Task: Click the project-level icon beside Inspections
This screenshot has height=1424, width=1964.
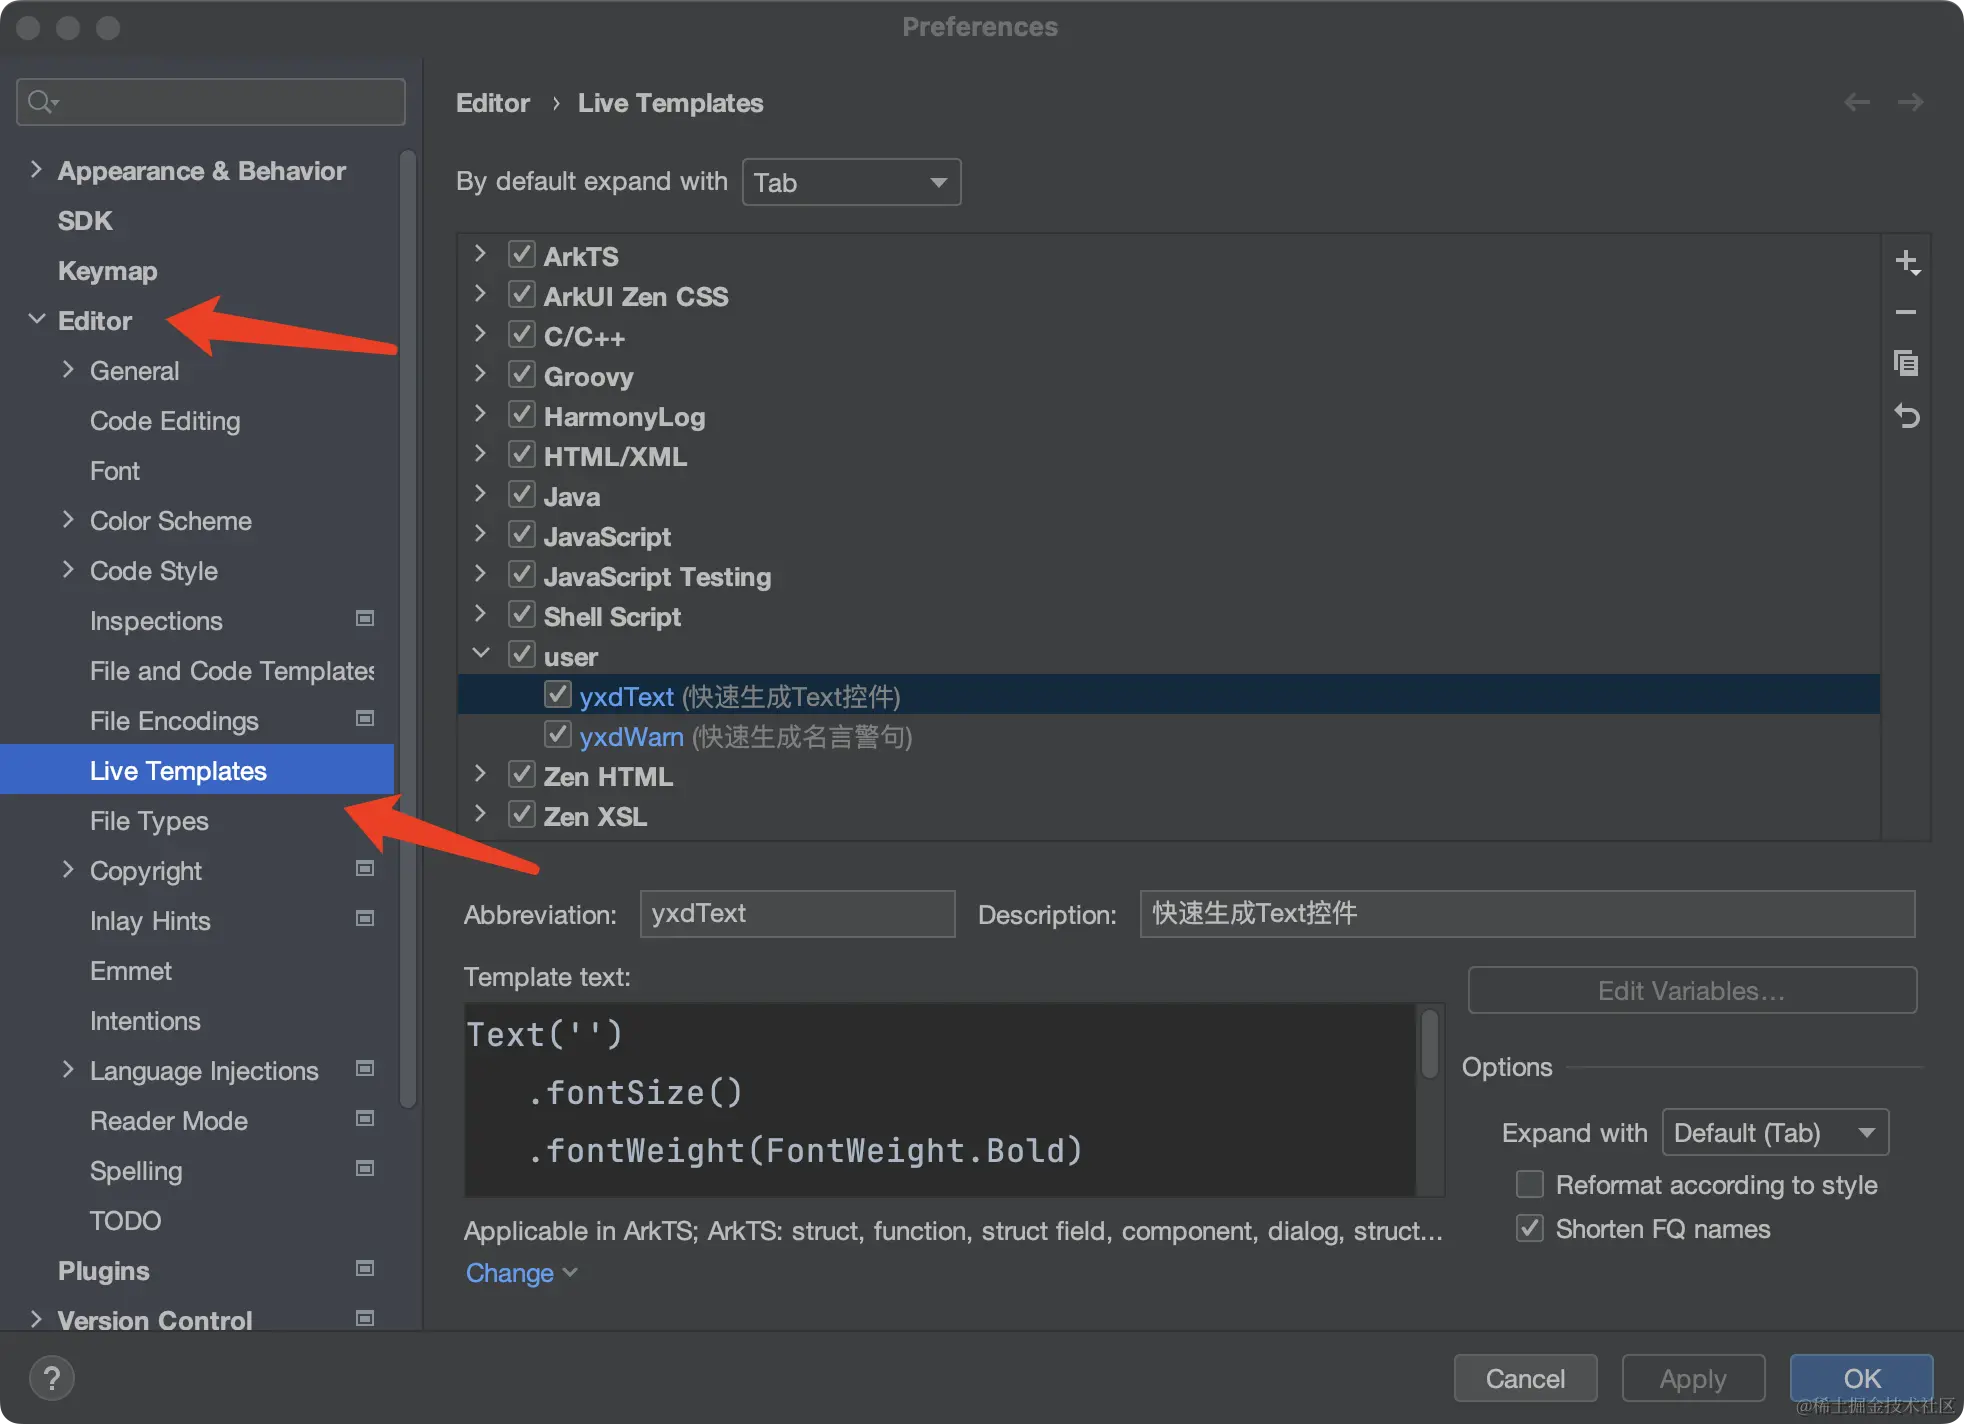Action: click(365, 619)
